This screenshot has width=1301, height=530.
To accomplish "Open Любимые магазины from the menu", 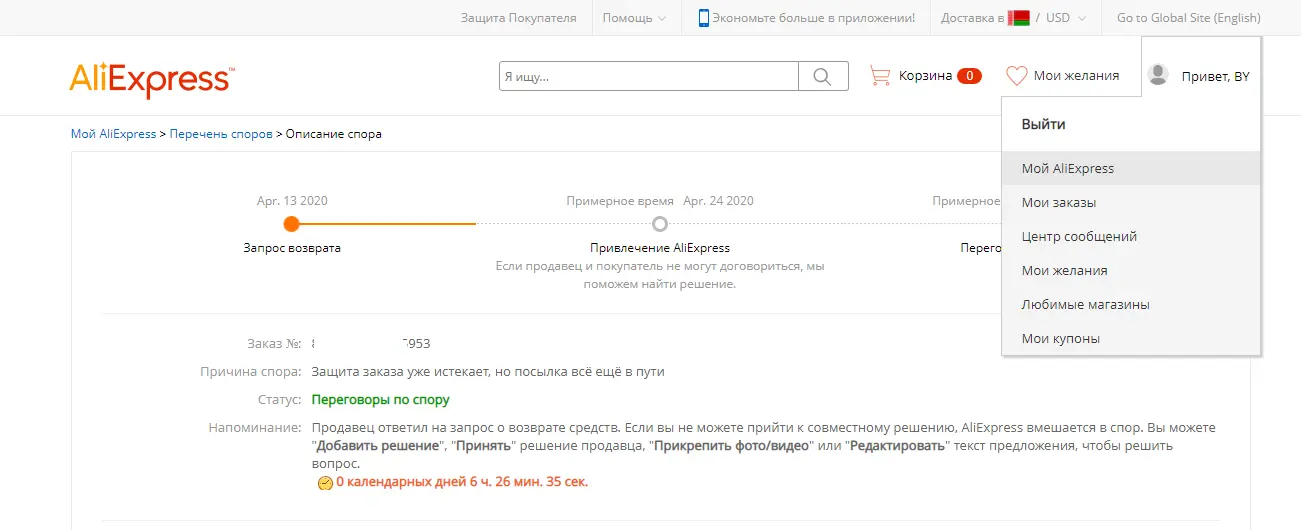I will point(1131,305).
